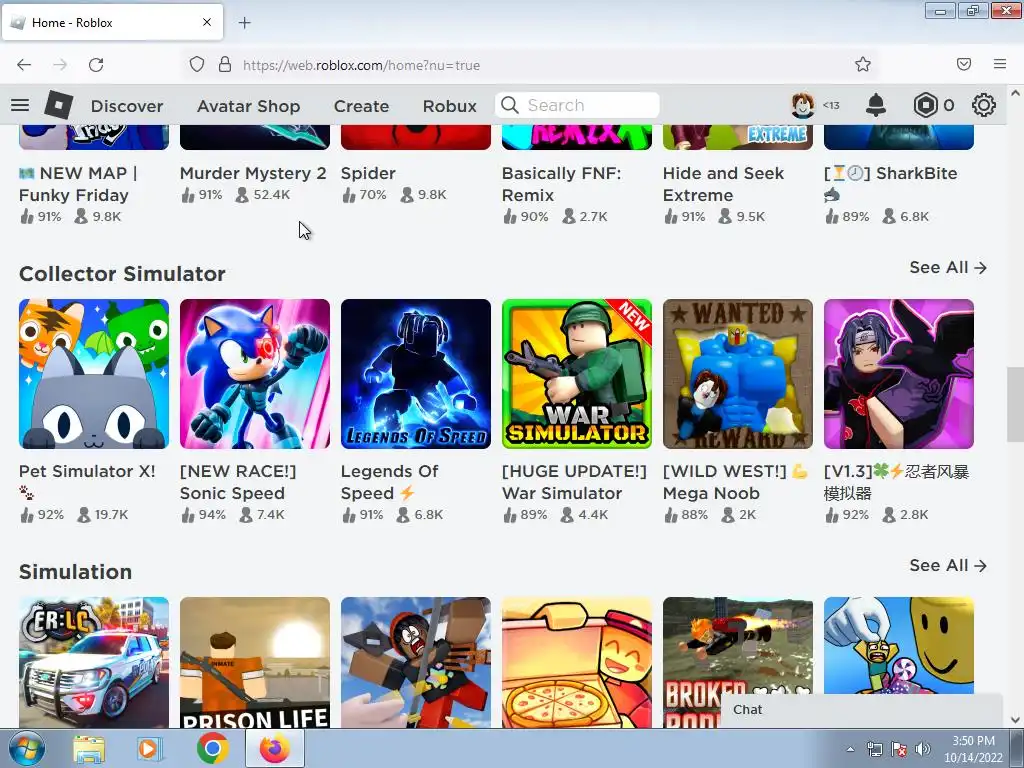Open the Windows Start menu

click(x=27, y=748)
